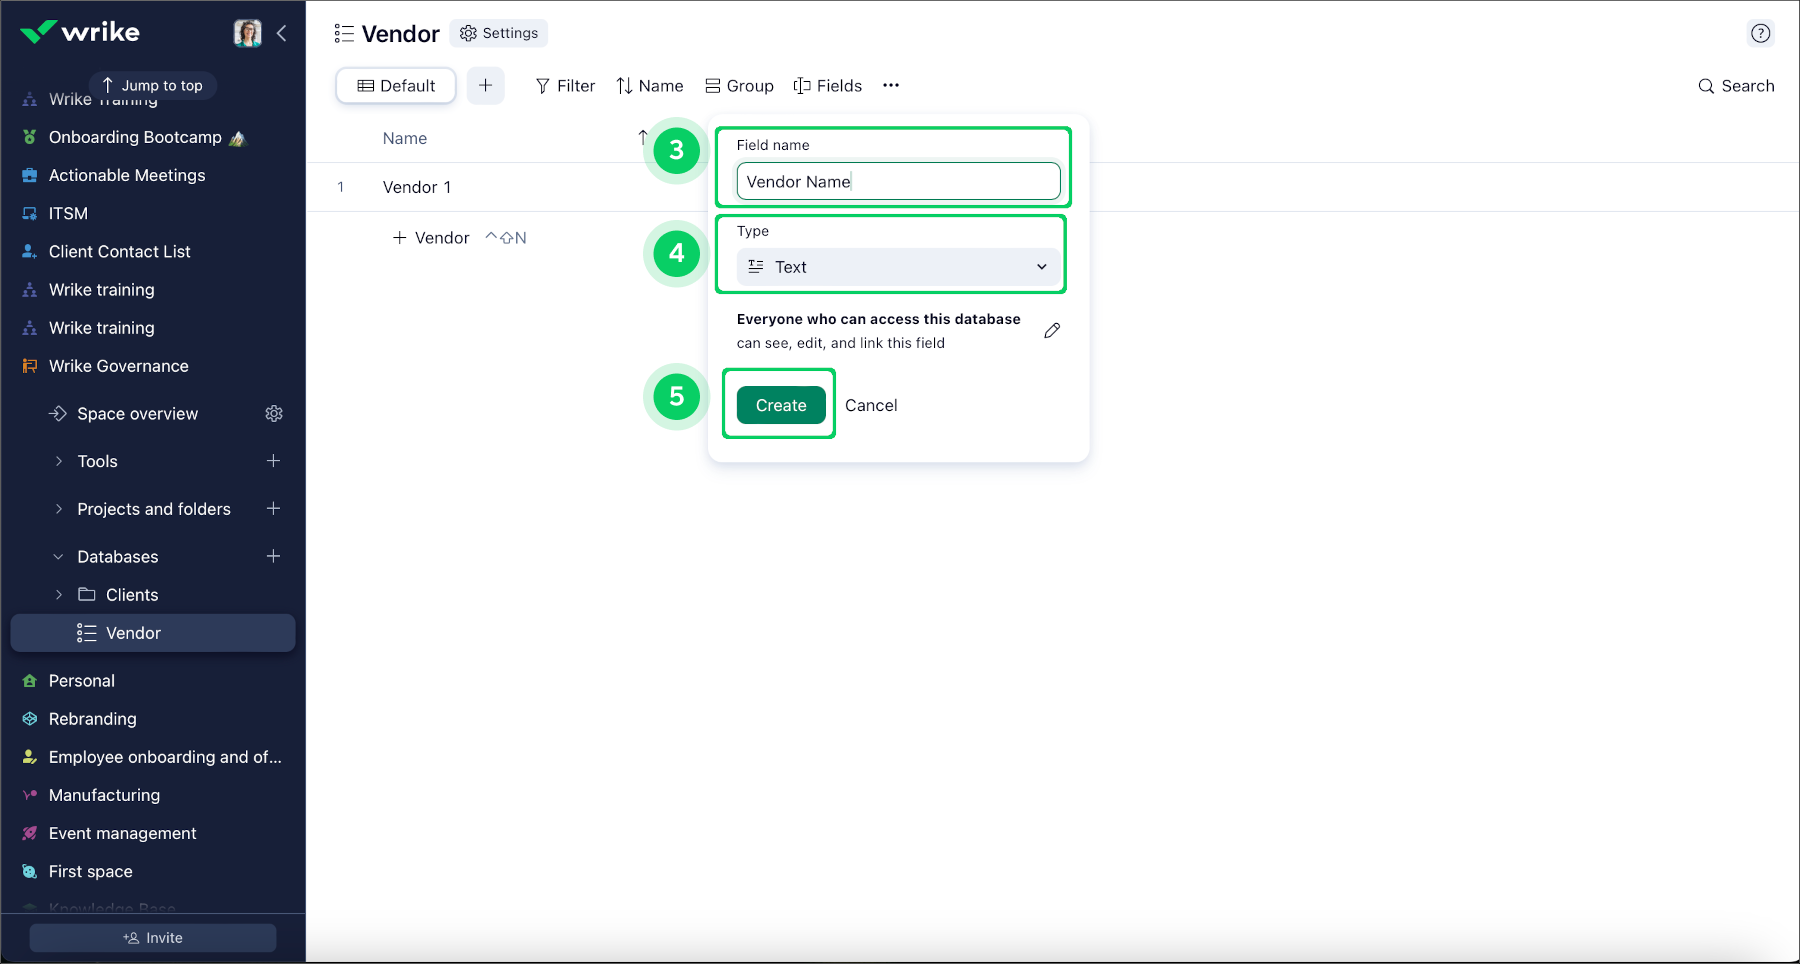
Task: Click the Search icon
Action: (1705, 86)
